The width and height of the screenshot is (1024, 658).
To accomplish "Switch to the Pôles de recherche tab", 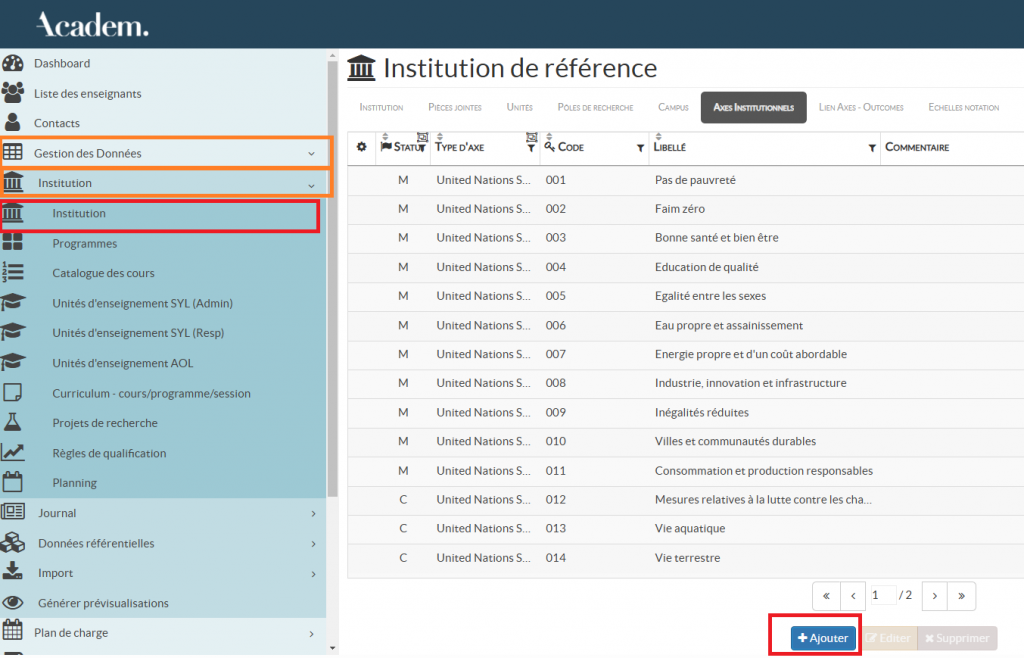I will click(595, 108).
